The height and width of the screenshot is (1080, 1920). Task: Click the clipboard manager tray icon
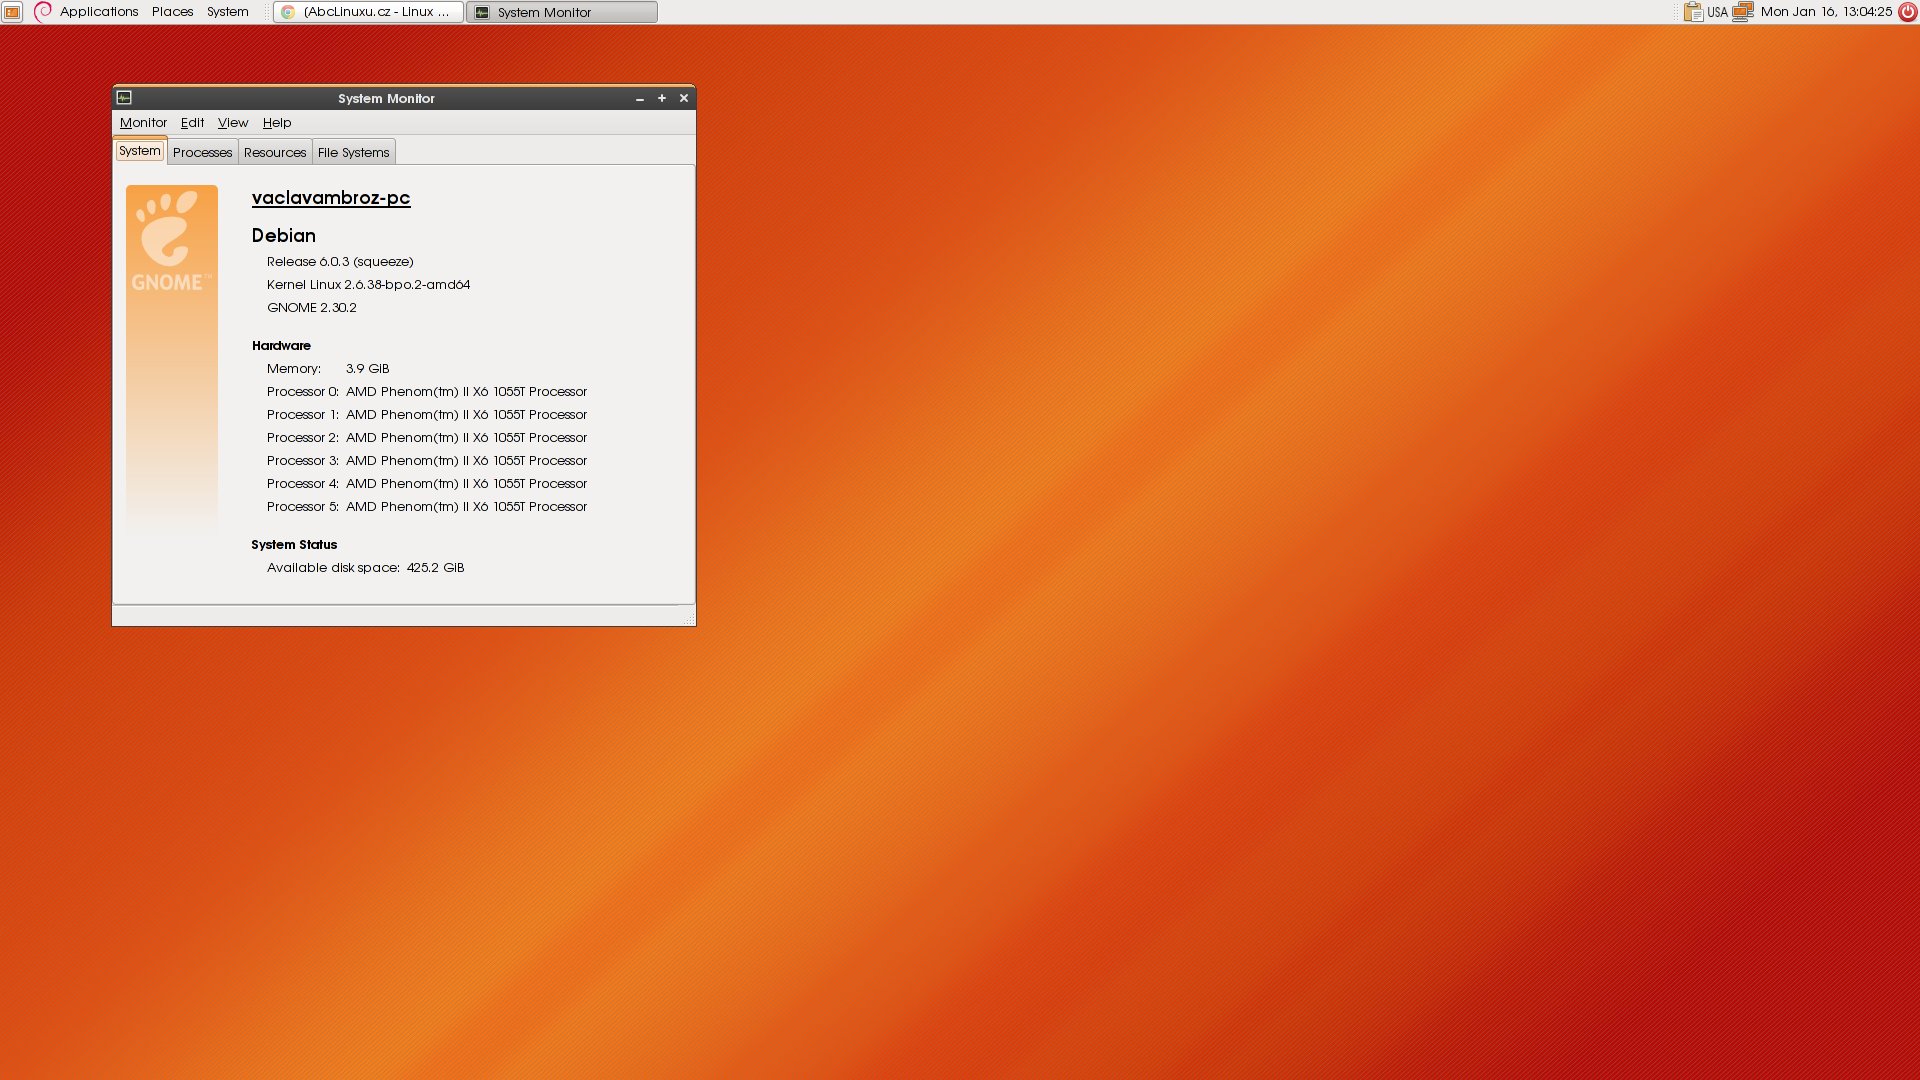point(1693,12)
